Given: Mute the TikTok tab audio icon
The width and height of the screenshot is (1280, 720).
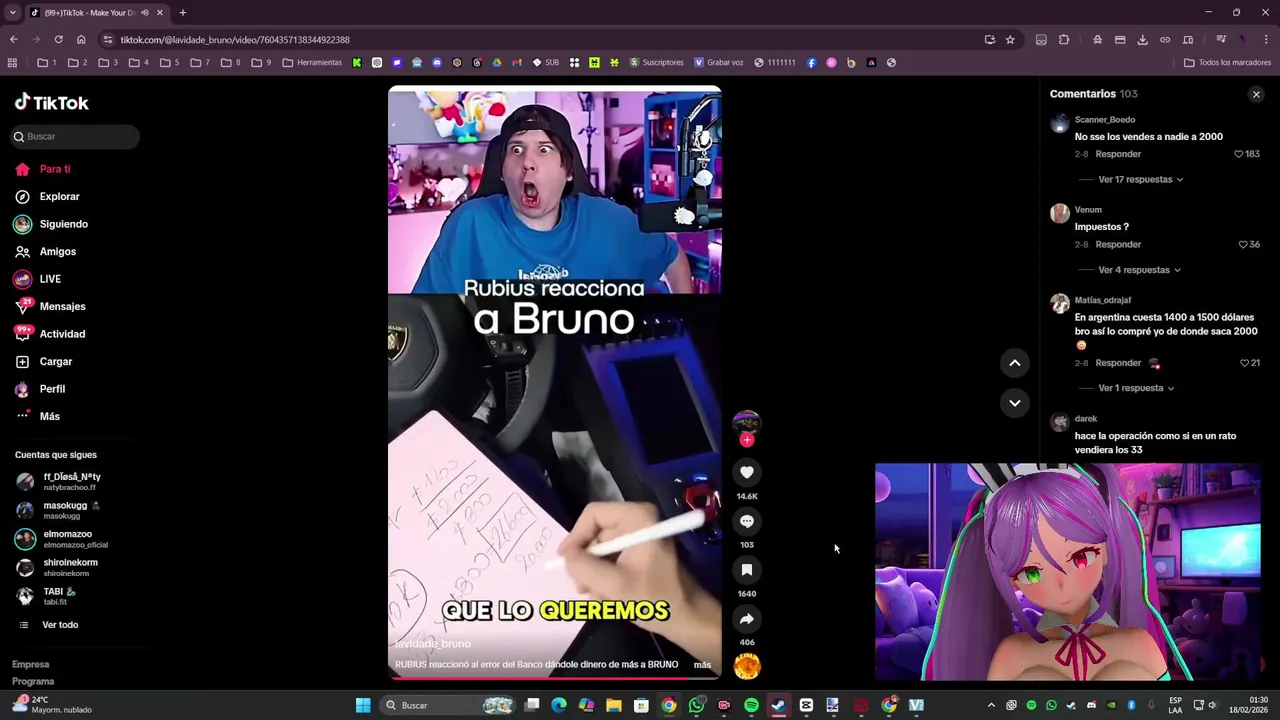Looking at the screenshot, I should point(145,13).
